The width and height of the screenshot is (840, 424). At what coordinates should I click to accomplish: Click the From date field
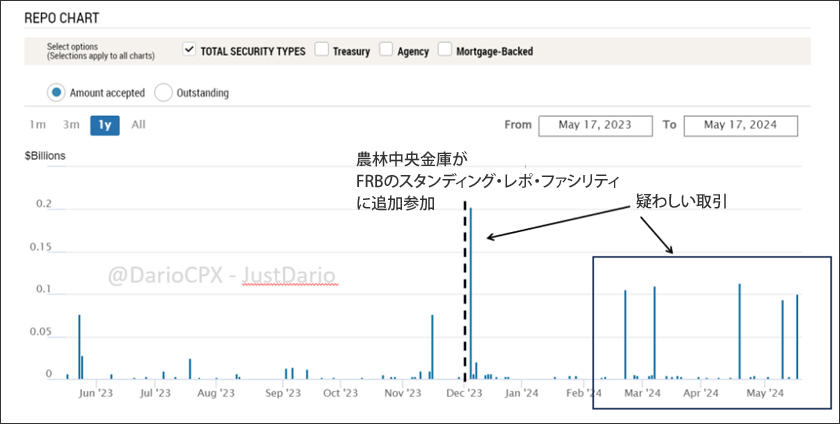pyautogui.click(x=595, y=125)
